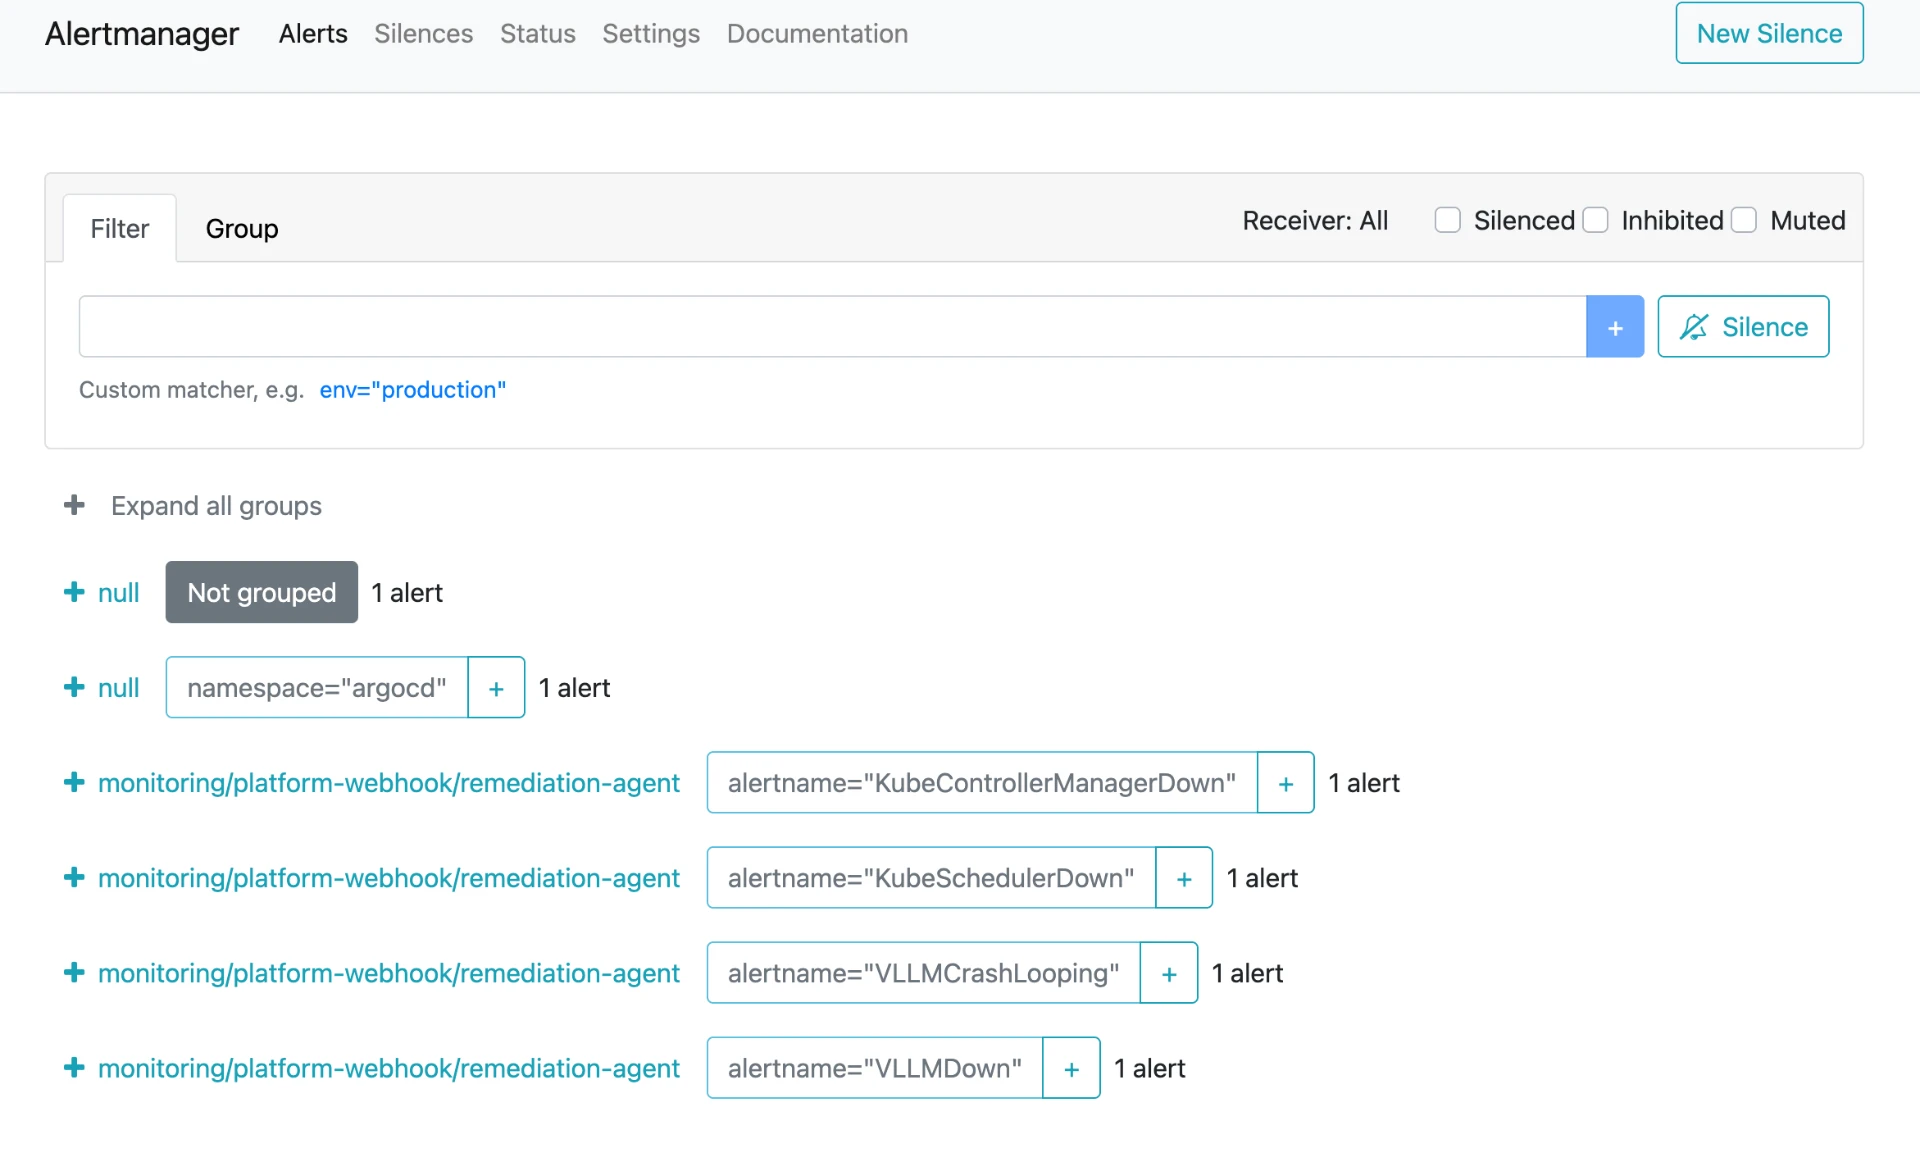The image size is (1920, 1171).
Task: Click the env="production" example matcher
Action: 413,390
